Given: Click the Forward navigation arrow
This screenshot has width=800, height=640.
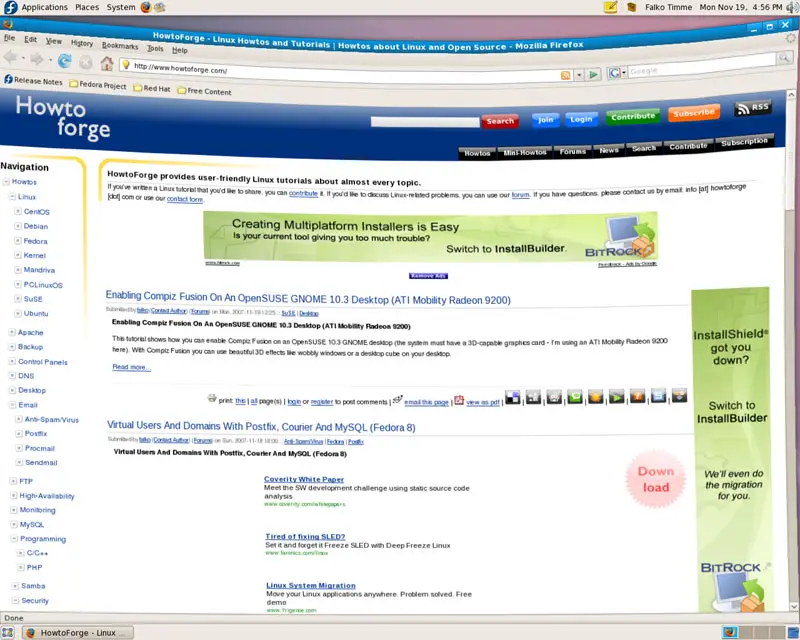Looking at the screenshot, I should (x=37, y=59).
